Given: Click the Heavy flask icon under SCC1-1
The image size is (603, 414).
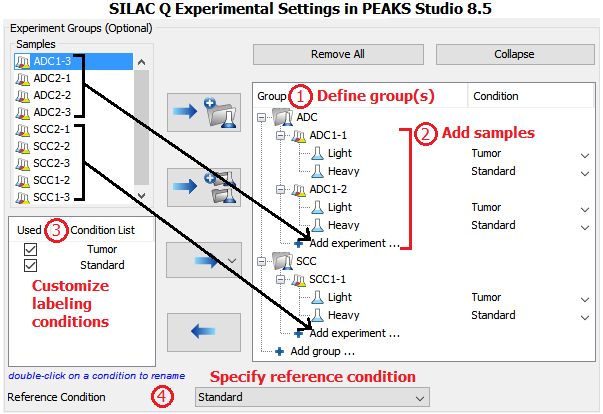Looking at the screenshot, I should pos(317,315).
